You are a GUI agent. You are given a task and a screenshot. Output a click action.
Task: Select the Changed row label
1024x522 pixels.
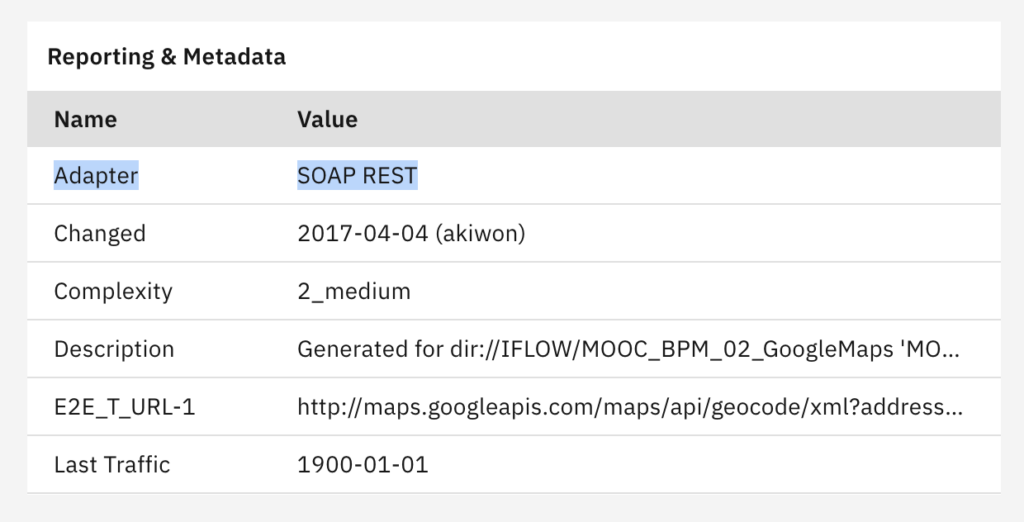[100, 233]
